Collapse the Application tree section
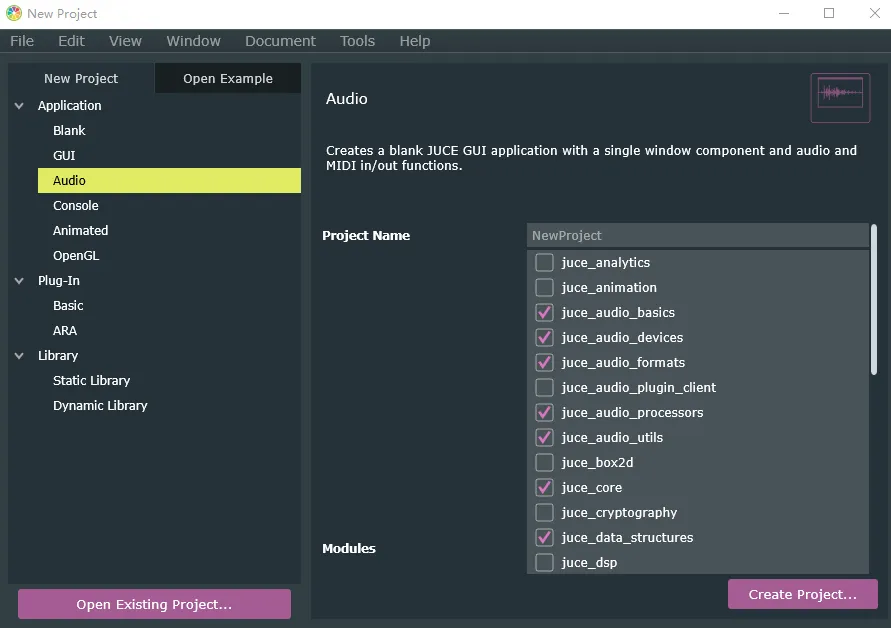 [x=19, y=106]
